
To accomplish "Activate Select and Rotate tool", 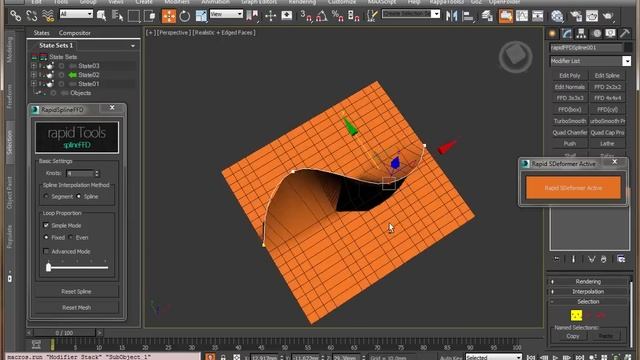I will 185,16.
